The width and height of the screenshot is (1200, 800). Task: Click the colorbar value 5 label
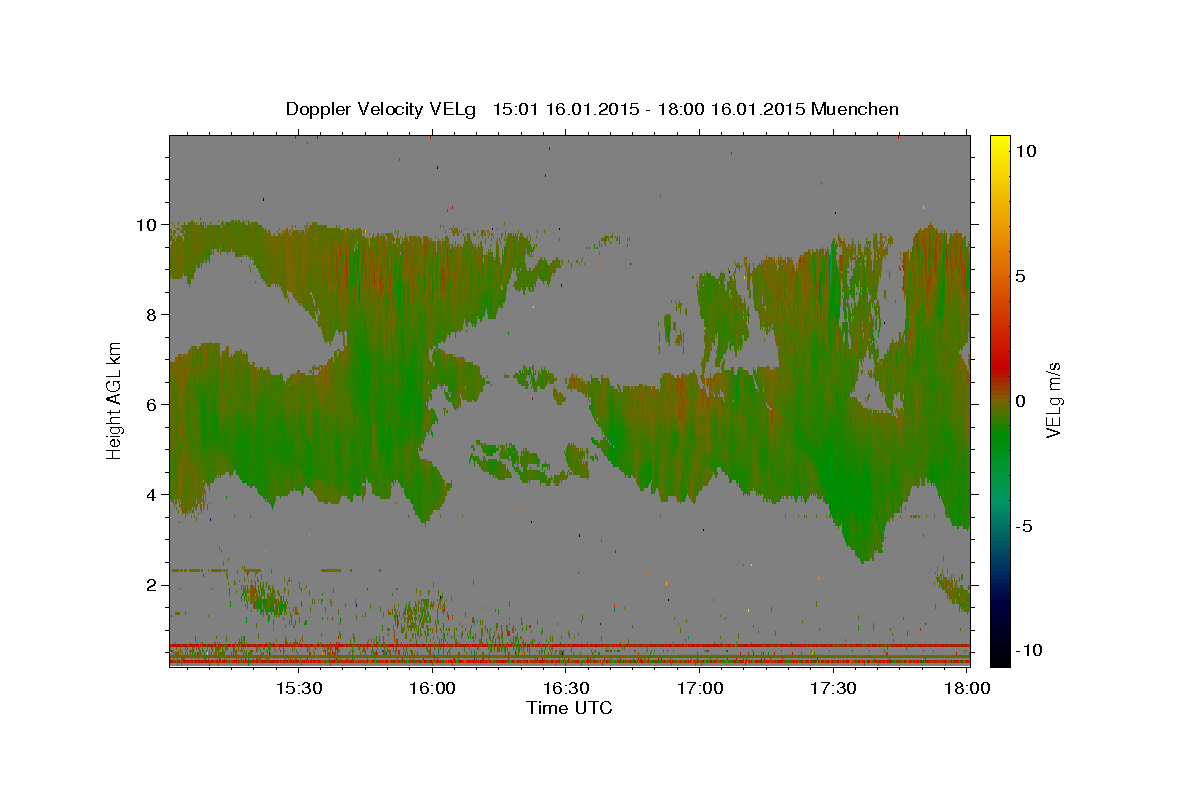1020,276
